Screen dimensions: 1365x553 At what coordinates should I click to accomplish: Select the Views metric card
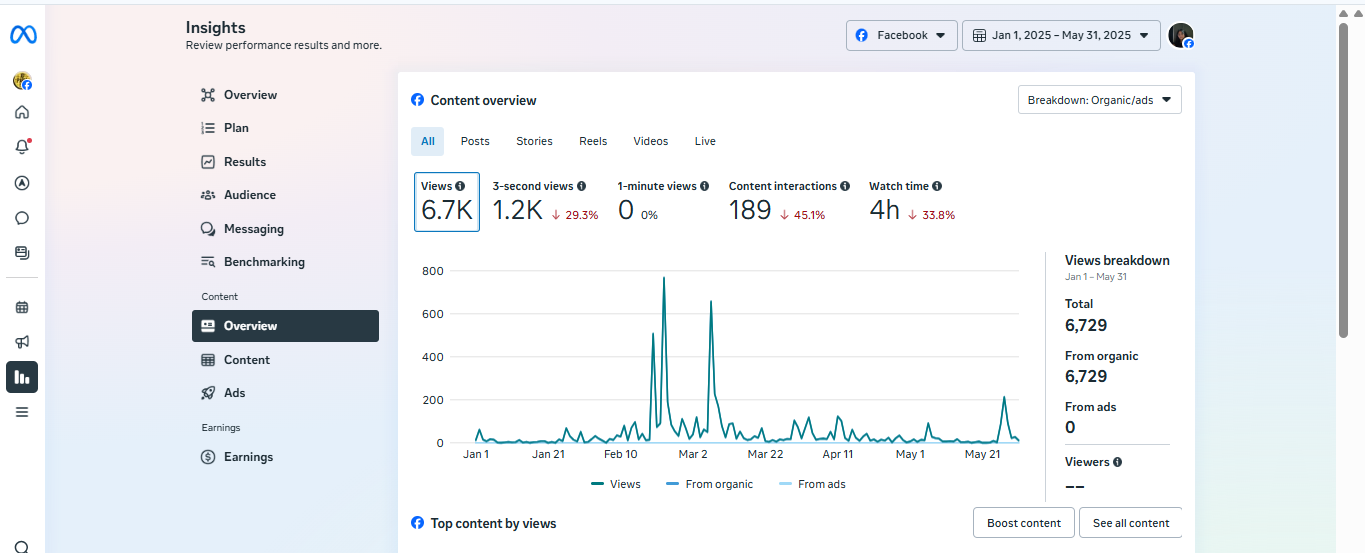pyautogui.click(x=446, y=202)
